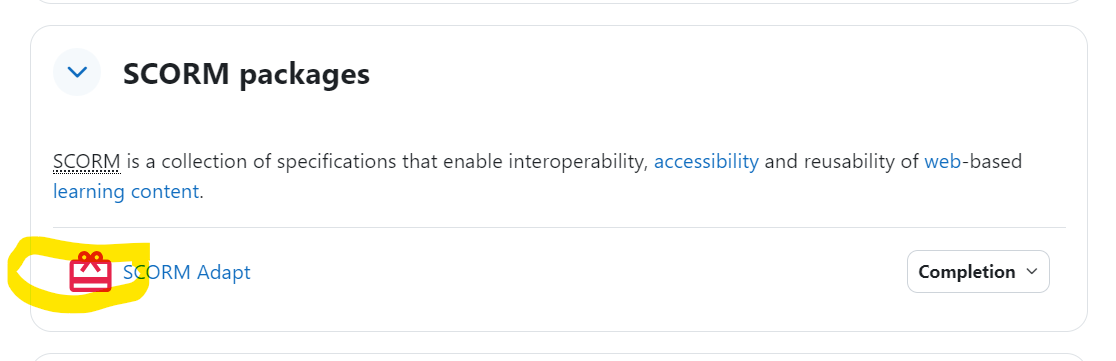Image resolution: width=1116 pixels, height=361 pixels.
Task: Open the Completion dropdown button
Action: click(978, 271)
